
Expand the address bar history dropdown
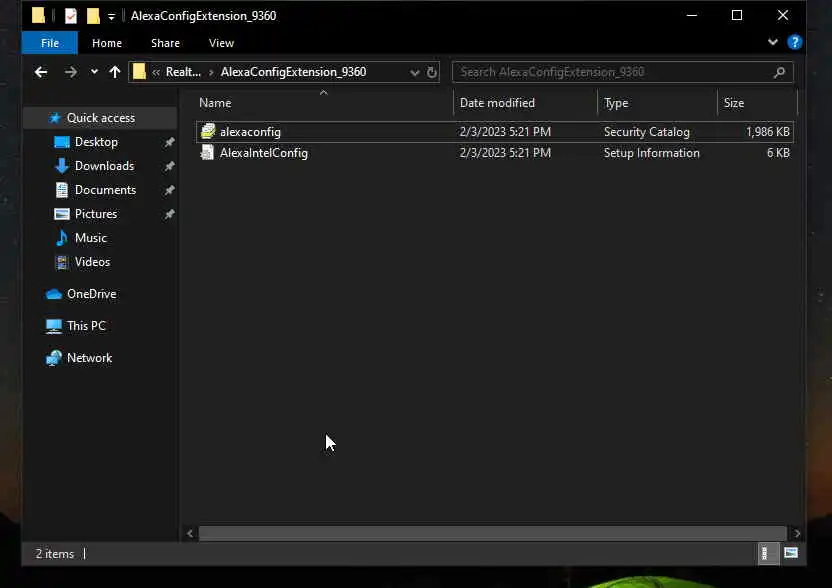coord(414,72)
